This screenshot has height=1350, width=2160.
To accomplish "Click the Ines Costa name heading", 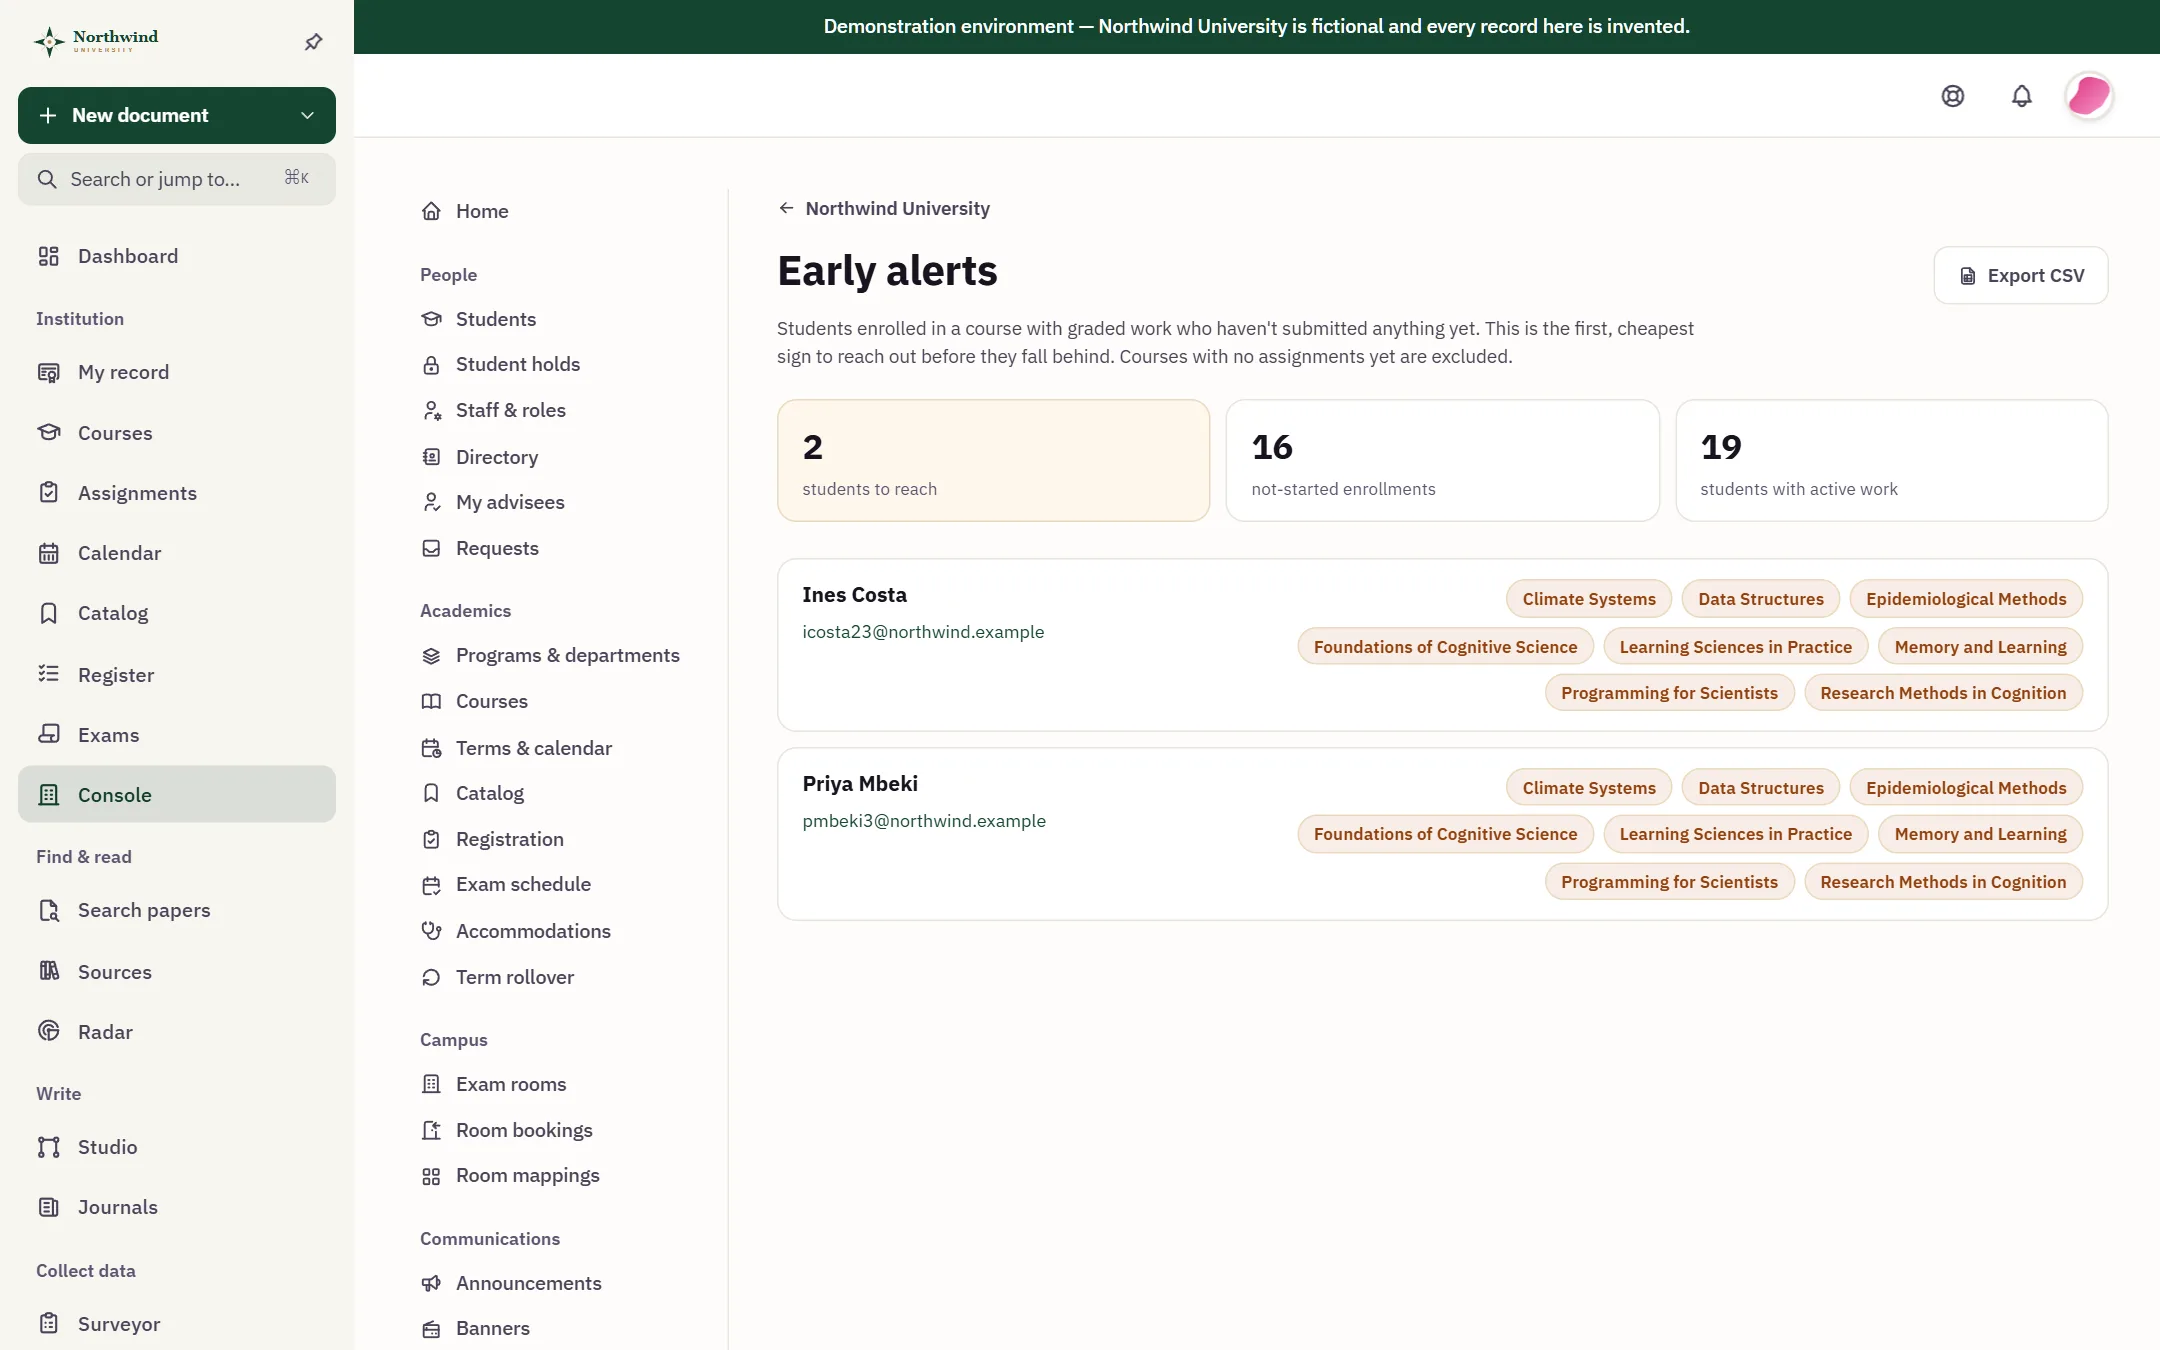I will point(854,595).
